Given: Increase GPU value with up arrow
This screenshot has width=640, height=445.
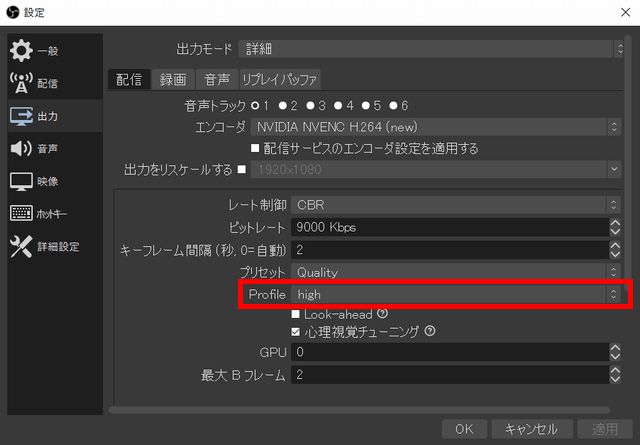Looking at the screenshot, I should pos(615,347).
